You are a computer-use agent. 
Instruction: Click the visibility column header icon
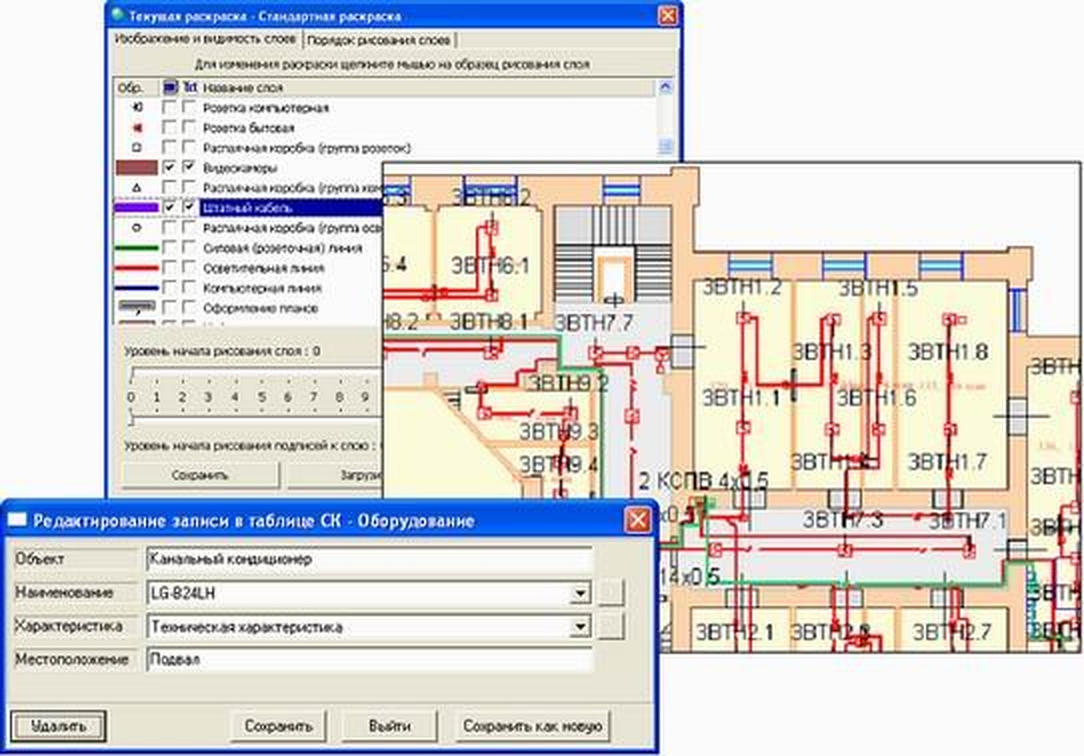[169, 88]
